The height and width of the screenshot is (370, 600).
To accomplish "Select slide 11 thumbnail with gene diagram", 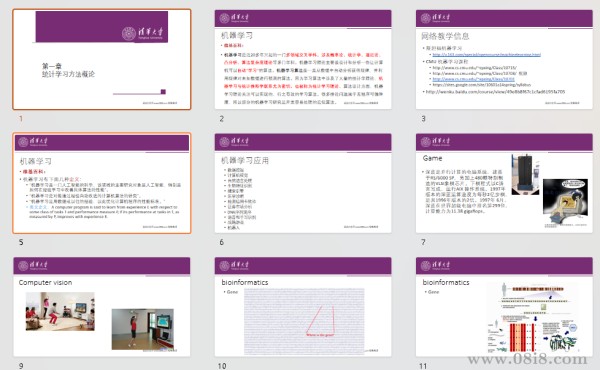I will pyautogui.click(x=504, y=307).
